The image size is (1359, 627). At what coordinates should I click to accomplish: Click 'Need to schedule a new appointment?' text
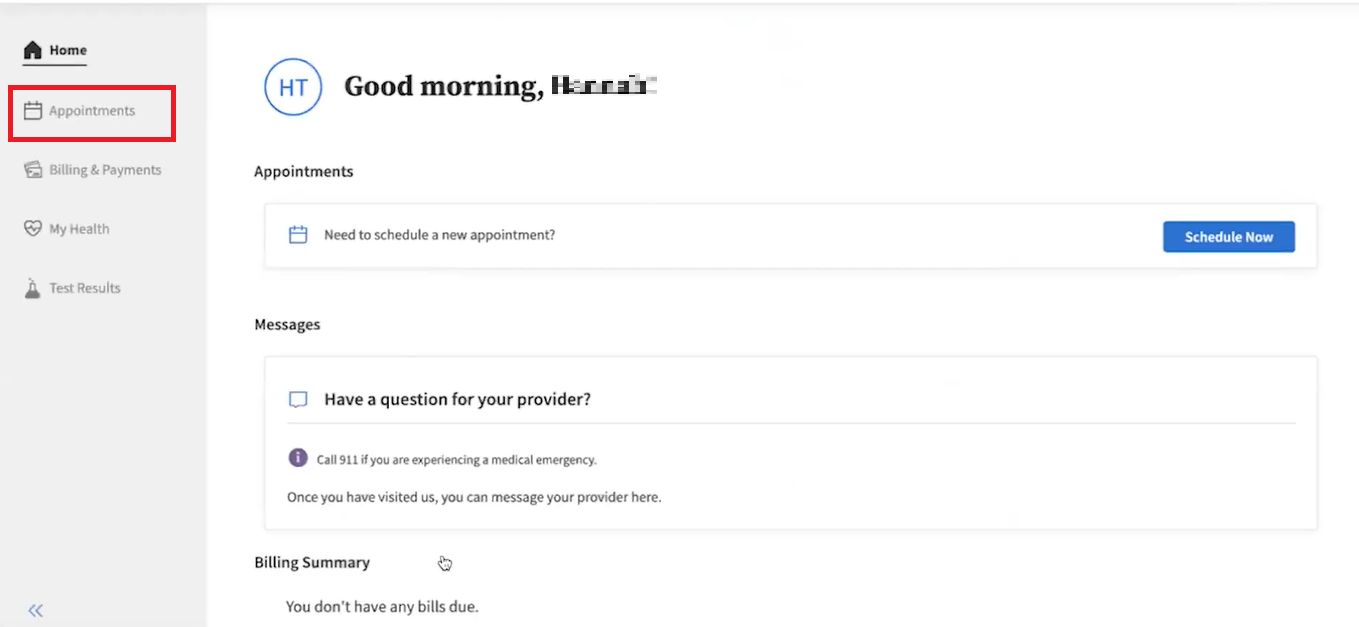tap(439, 235)
